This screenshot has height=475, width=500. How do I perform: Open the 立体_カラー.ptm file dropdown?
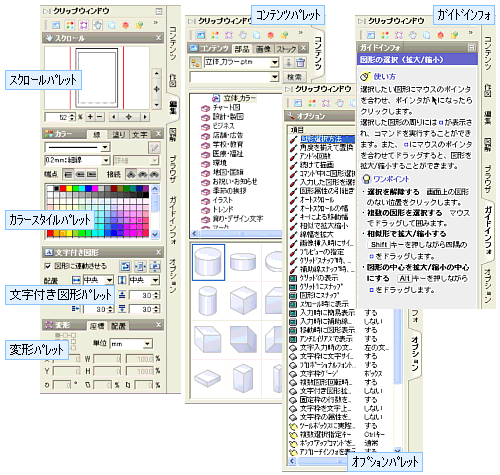[274, 62]
